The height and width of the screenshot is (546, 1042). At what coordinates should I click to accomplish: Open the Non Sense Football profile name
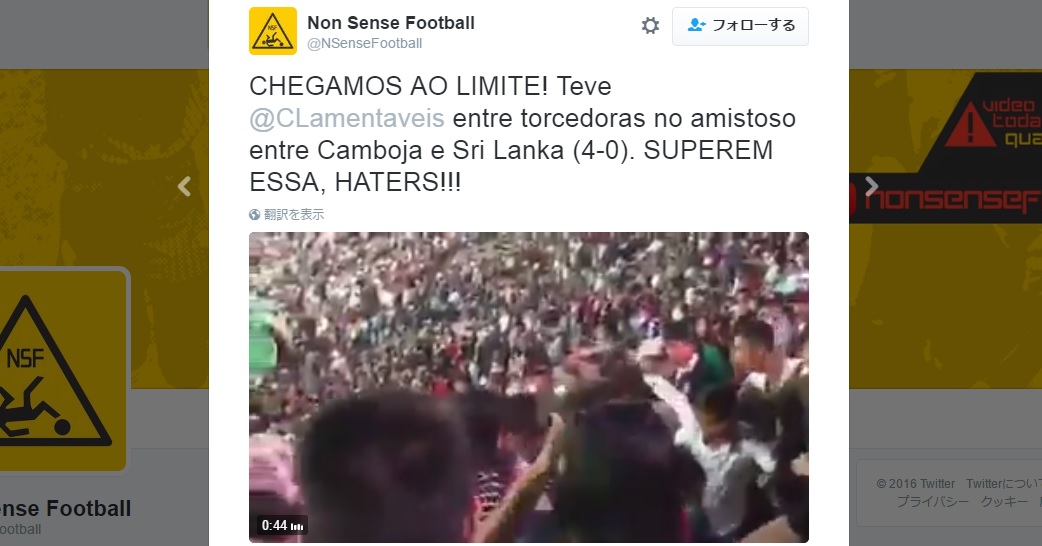click(391, 23)
